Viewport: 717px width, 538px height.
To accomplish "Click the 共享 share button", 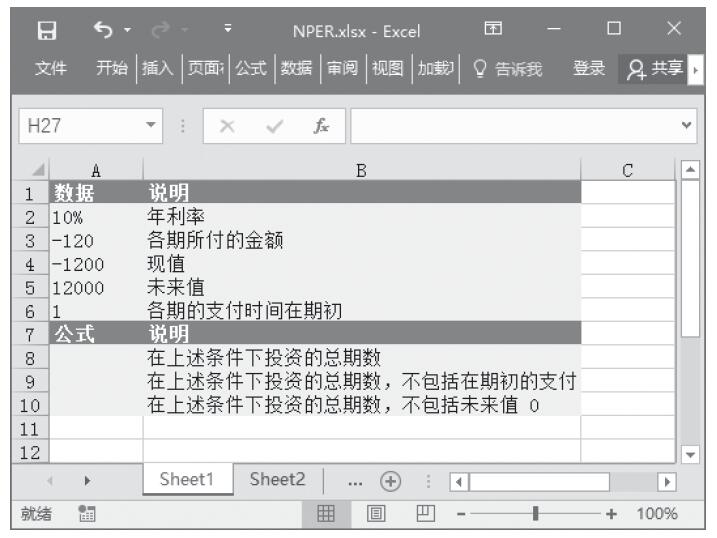I will point(656,68).
